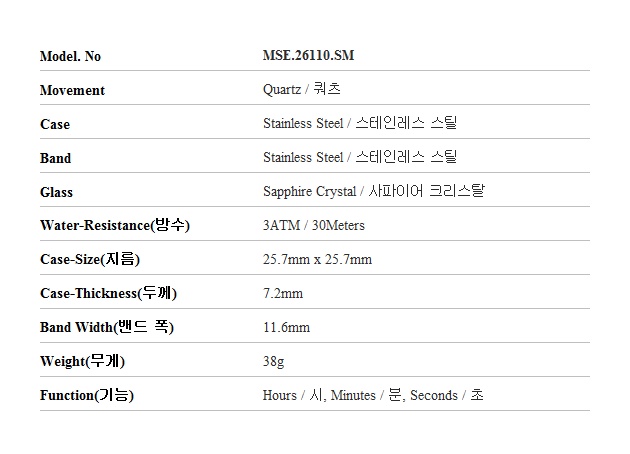Viewport: 630px width, 454px height.
Task: Click the Hours, Minutes, Seconds function value
Action: [x=373, y=396]
